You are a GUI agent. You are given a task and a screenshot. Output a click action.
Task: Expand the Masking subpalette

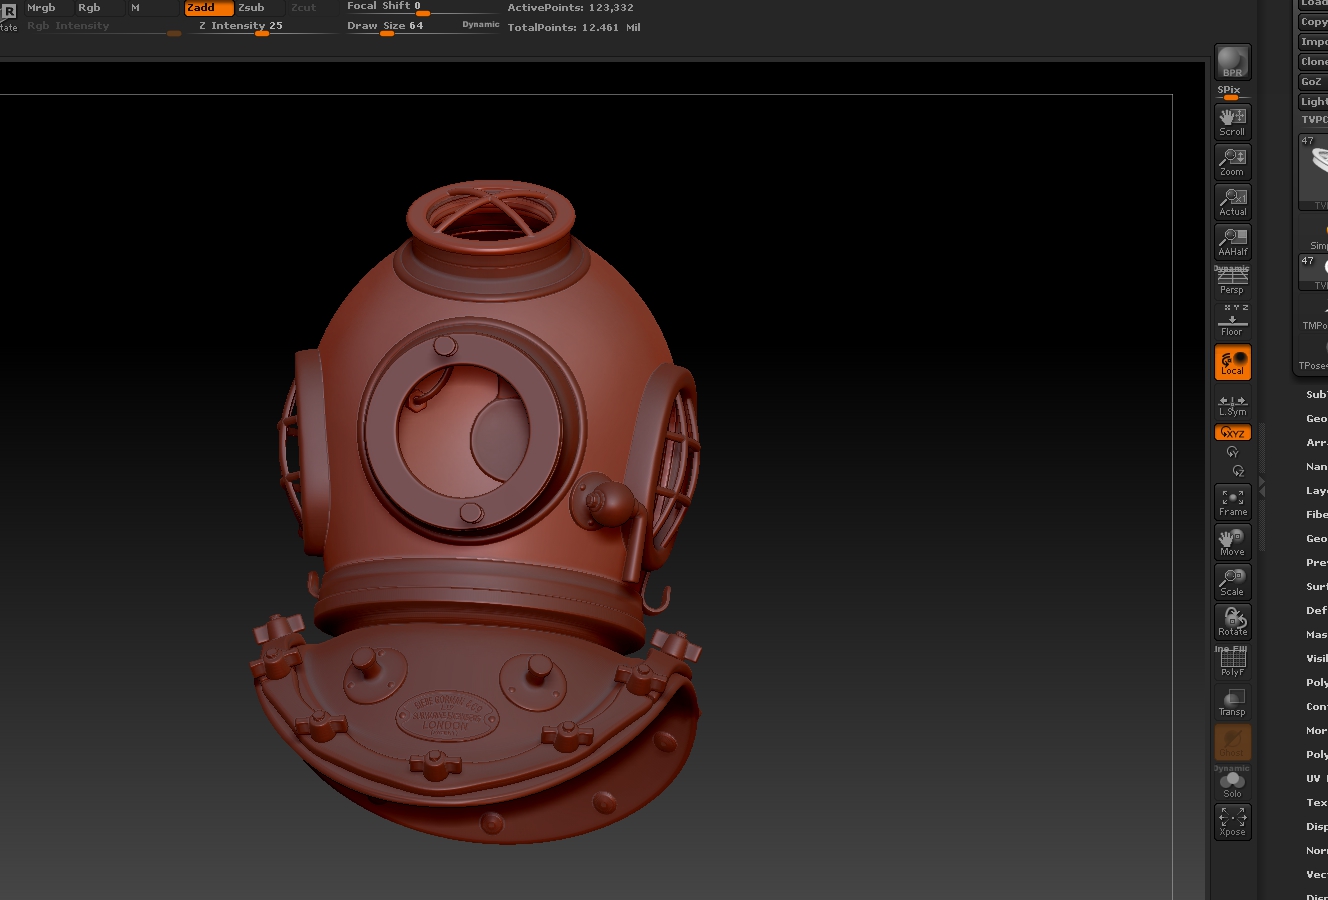(1316, 635)
